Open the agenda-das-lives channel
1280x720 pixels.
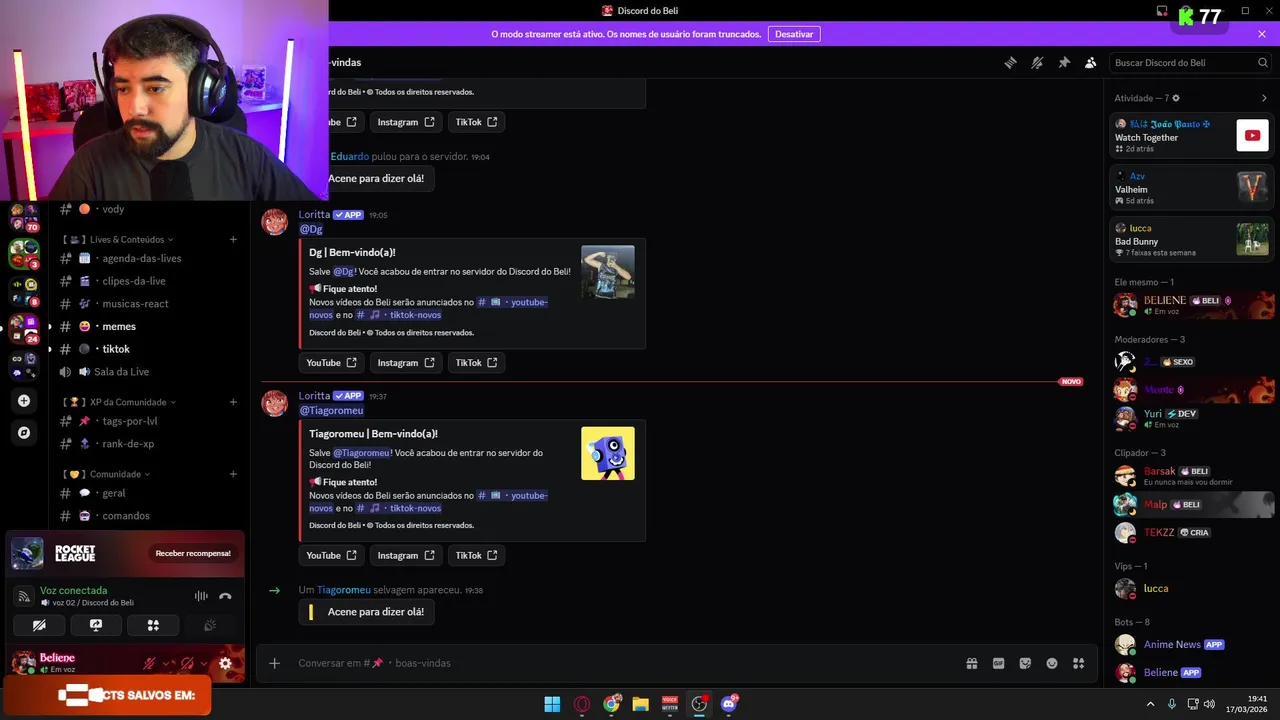click(x=148, y=258)
